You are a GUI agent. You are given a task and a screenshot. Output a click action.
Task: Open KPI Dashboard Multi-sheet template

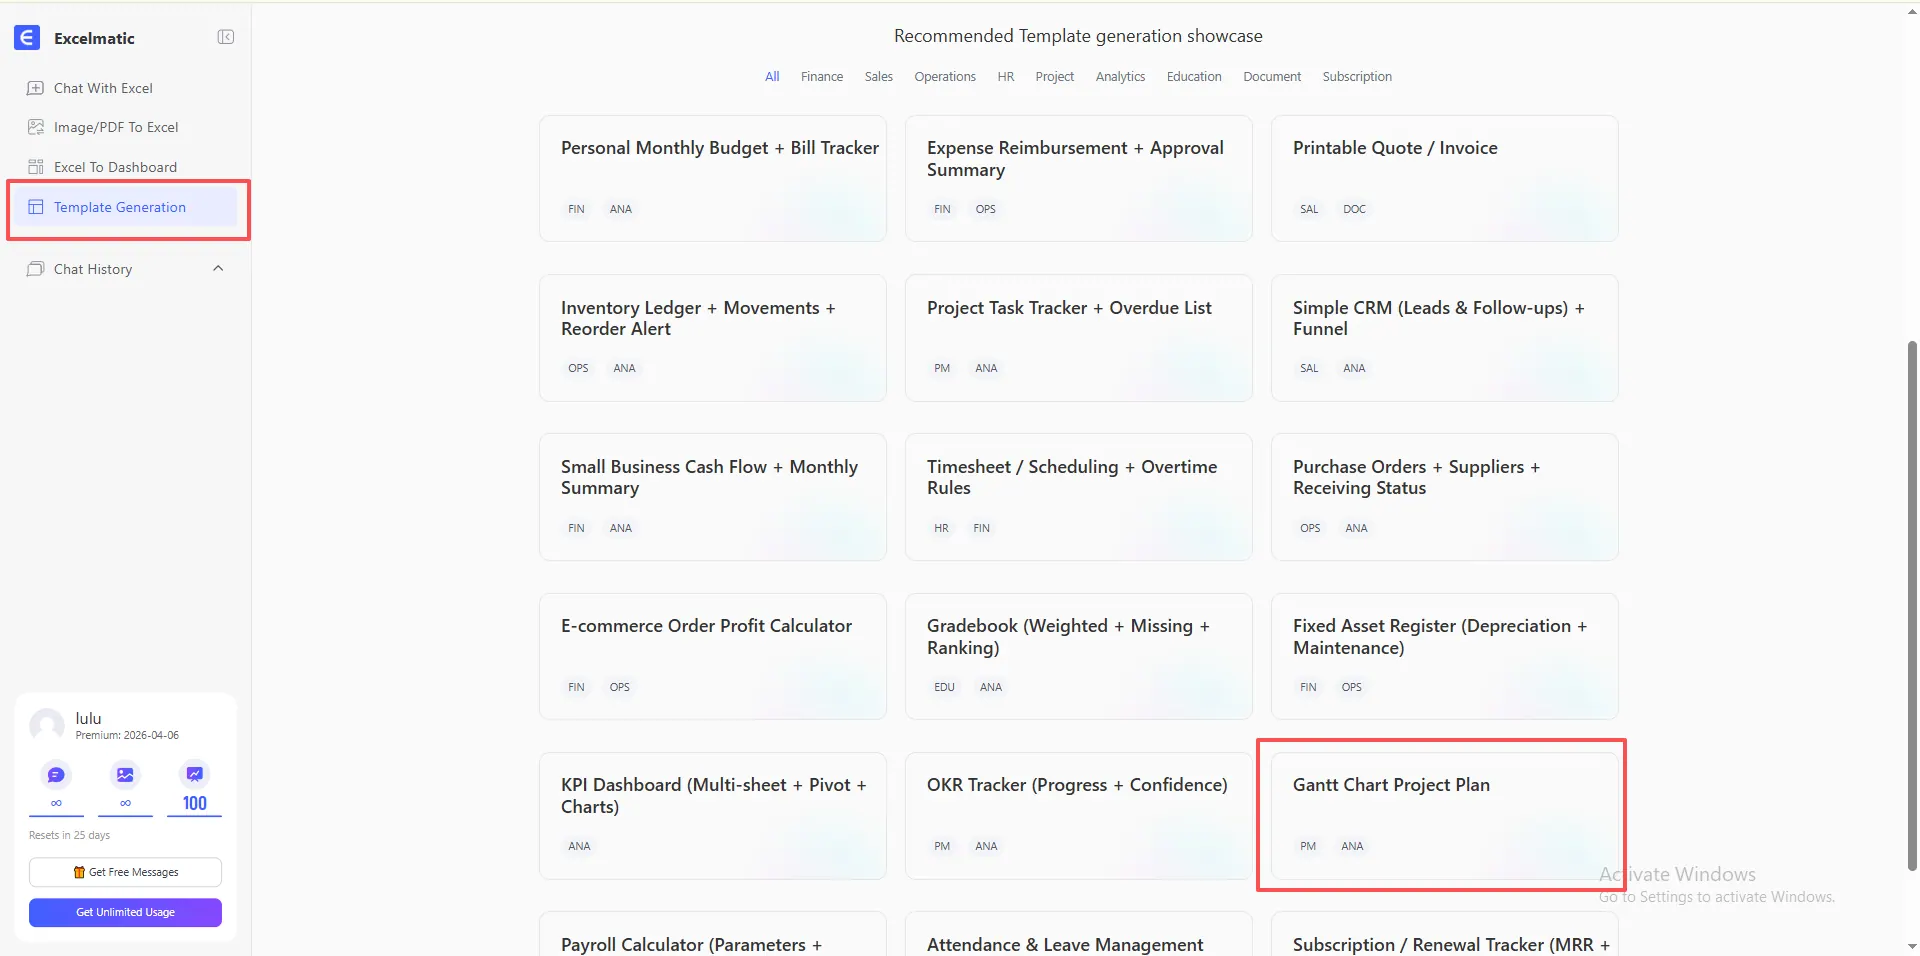[713, 816]
